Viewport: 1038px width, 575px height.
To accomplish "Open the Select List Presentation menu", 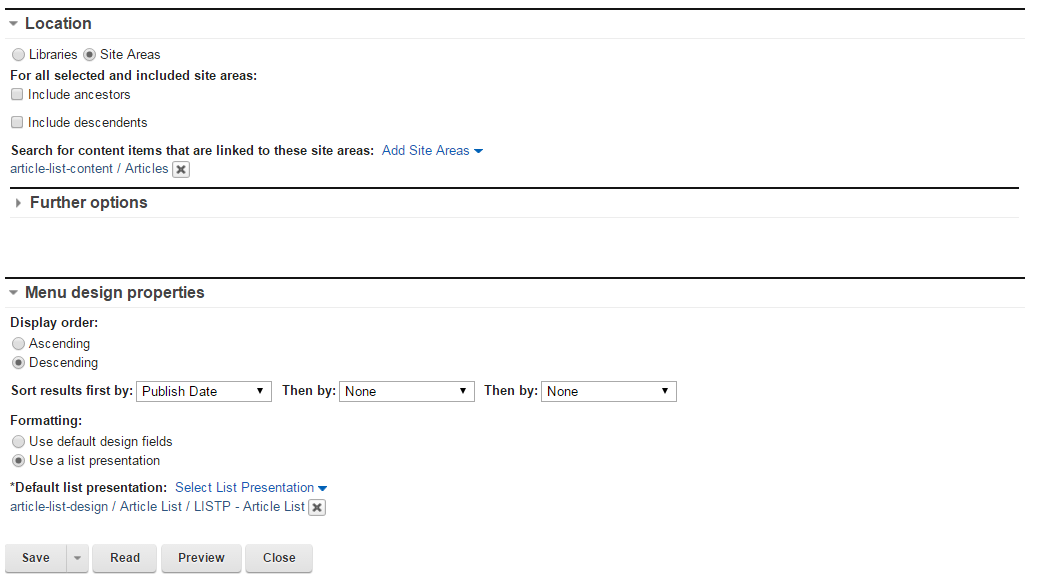I will click(x=251, y=488).
